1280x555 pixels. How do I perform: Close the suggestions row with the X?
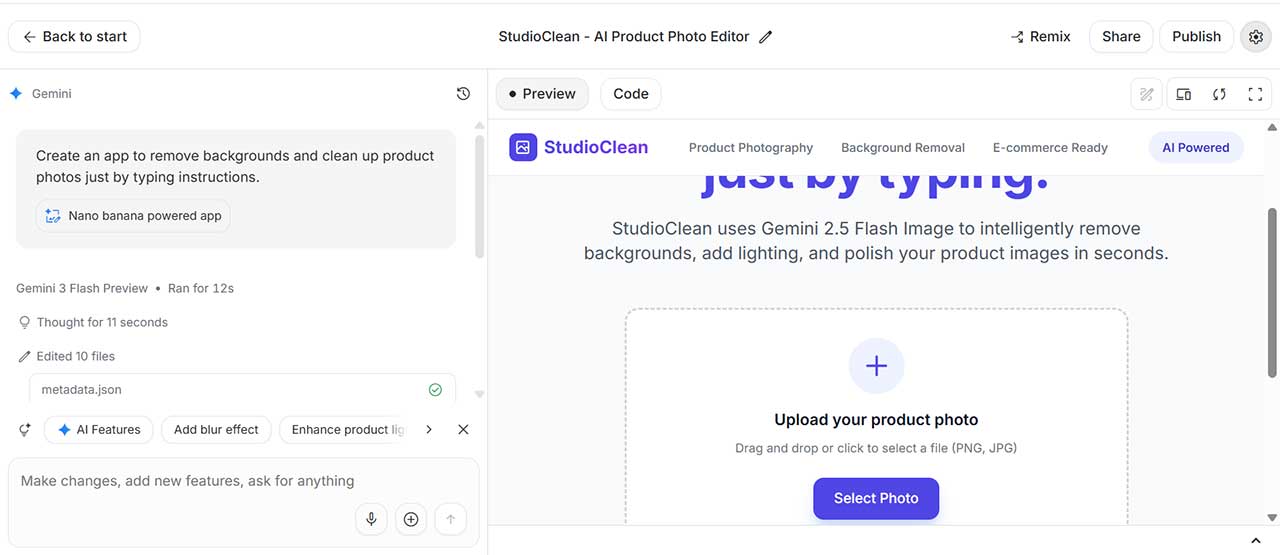click(x=463, y=429)
